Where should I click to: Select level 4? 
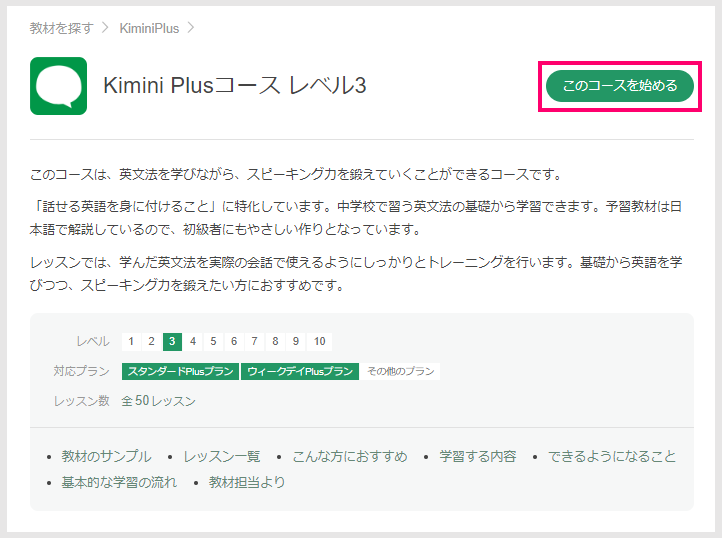pos(193,341)
